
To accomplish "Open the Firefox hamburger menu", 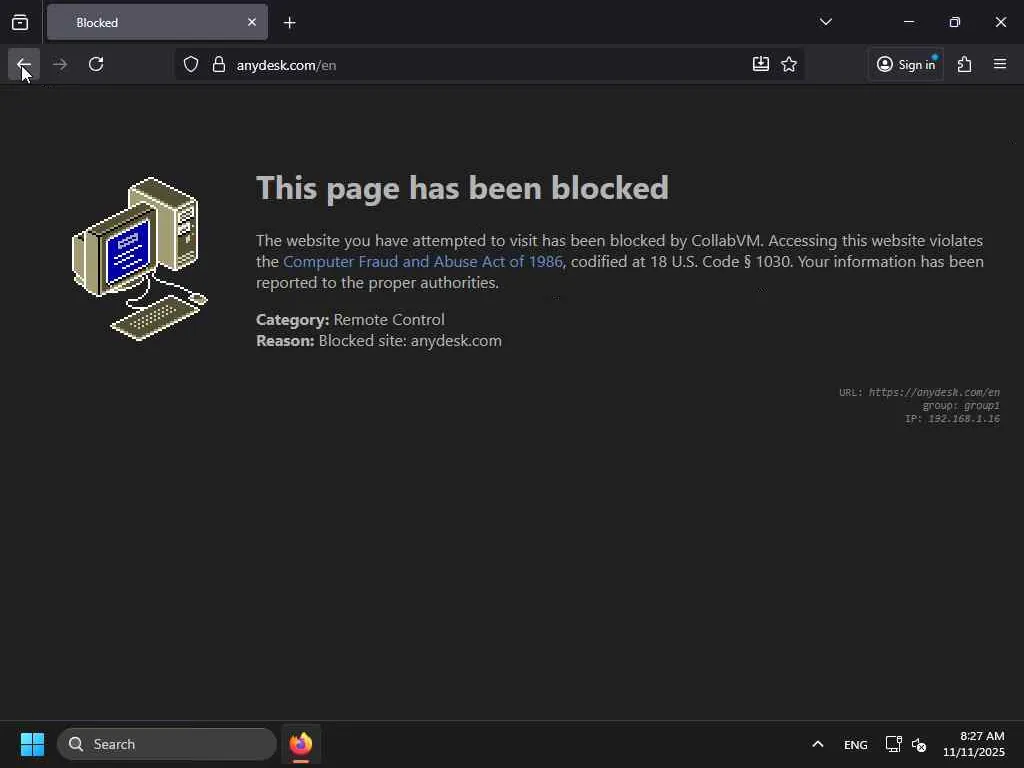I will (x=1000, y=64).
